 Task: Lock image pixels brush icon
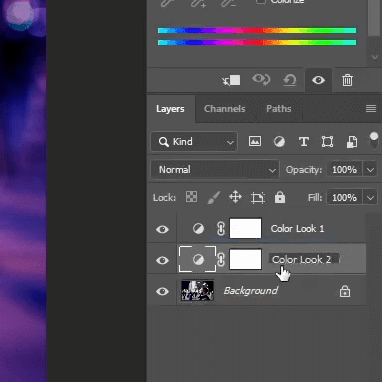(214, 197)
